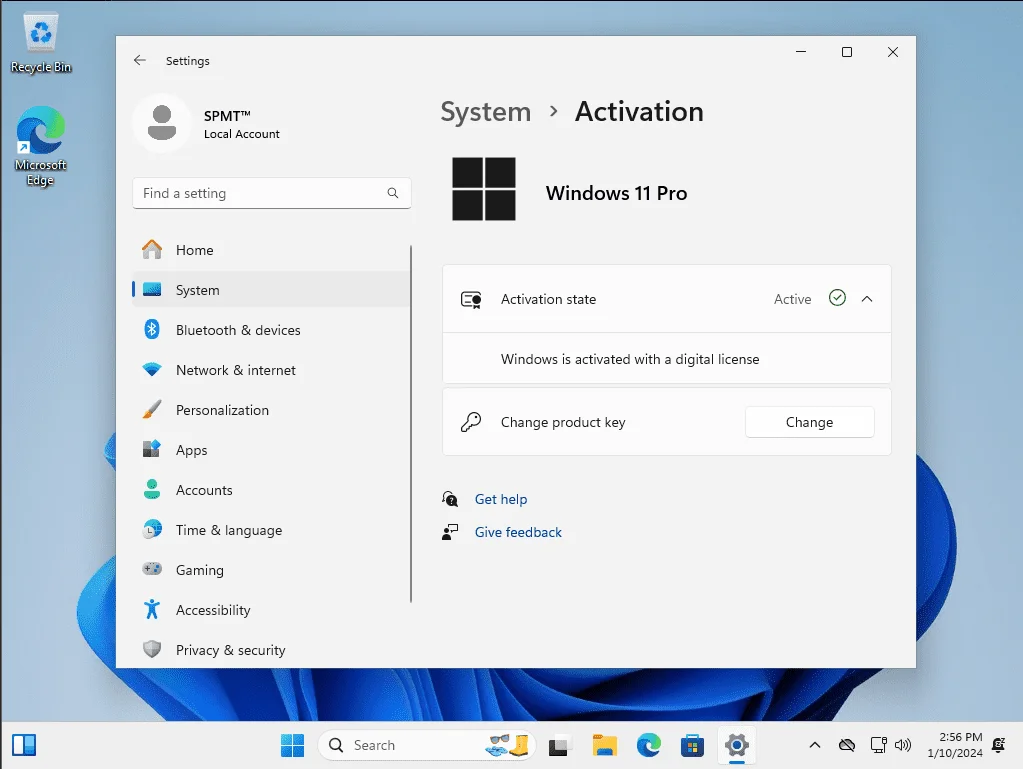Click the 'Active' status text
This screenshot has width=1023, height=769.
(792, 299)
